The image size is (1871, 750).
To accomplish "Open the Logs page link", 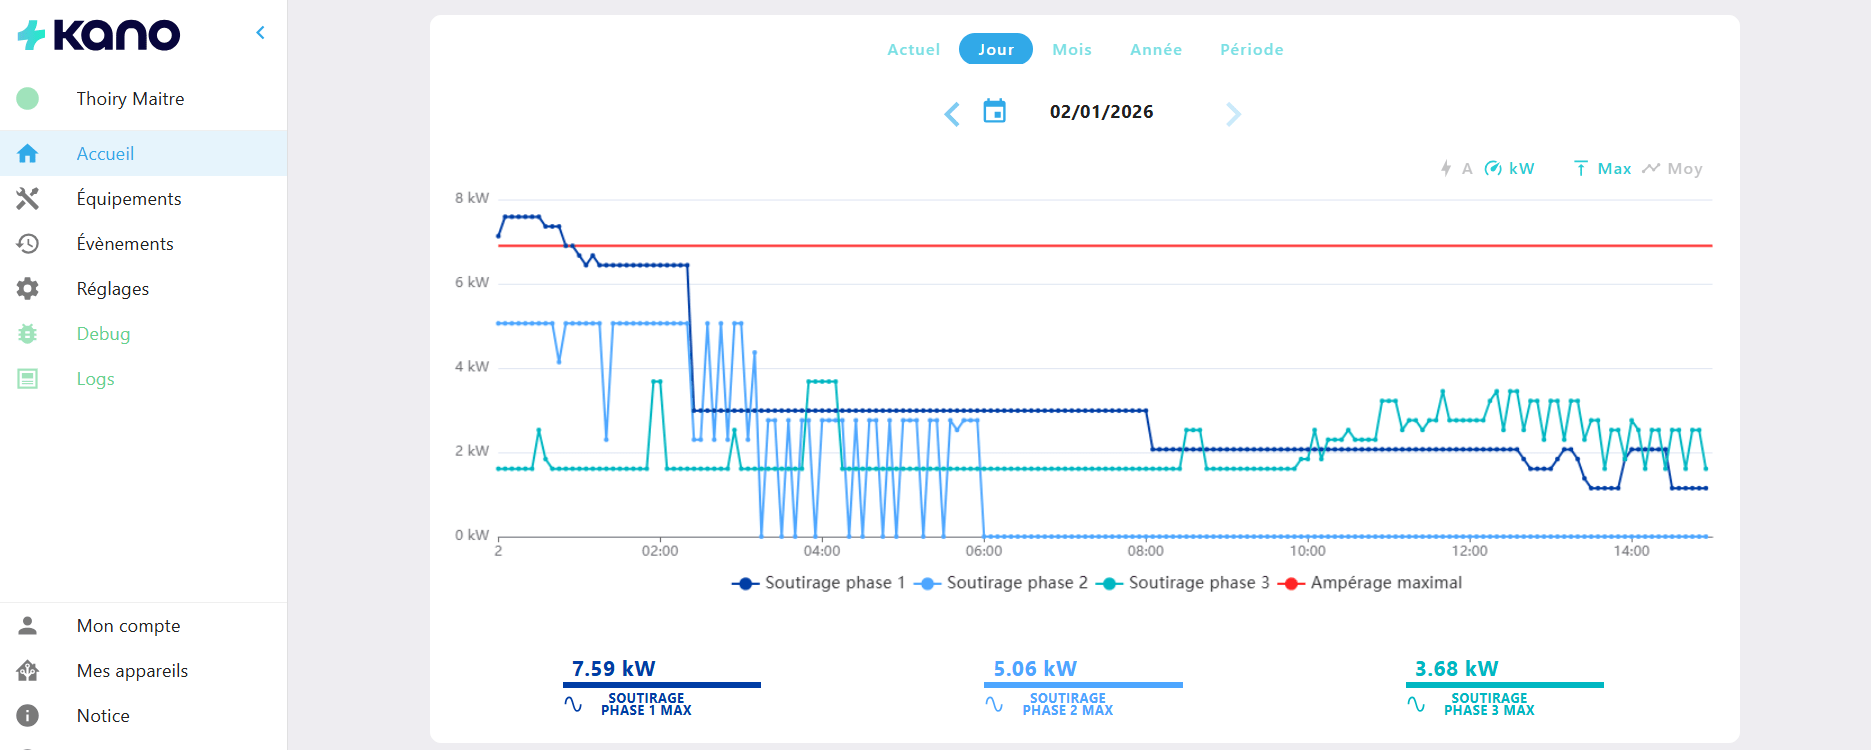I will 95,379.
